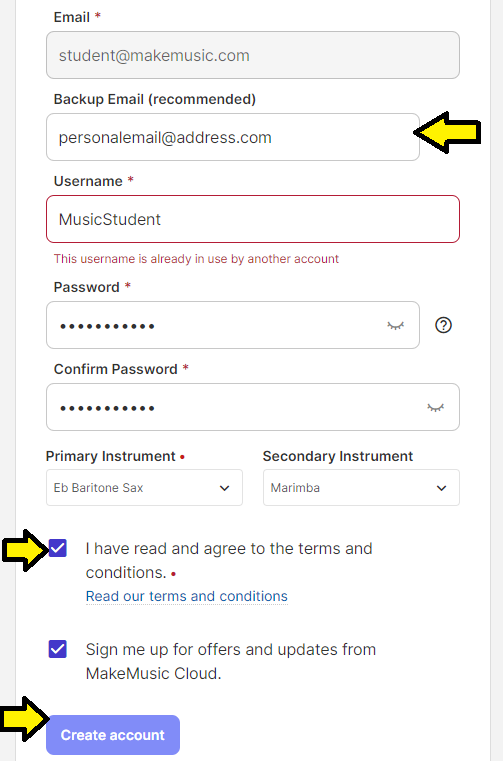Screen dimensions: 503x761
Task: Click the Username field label
Action: click(x=88, y=181)
